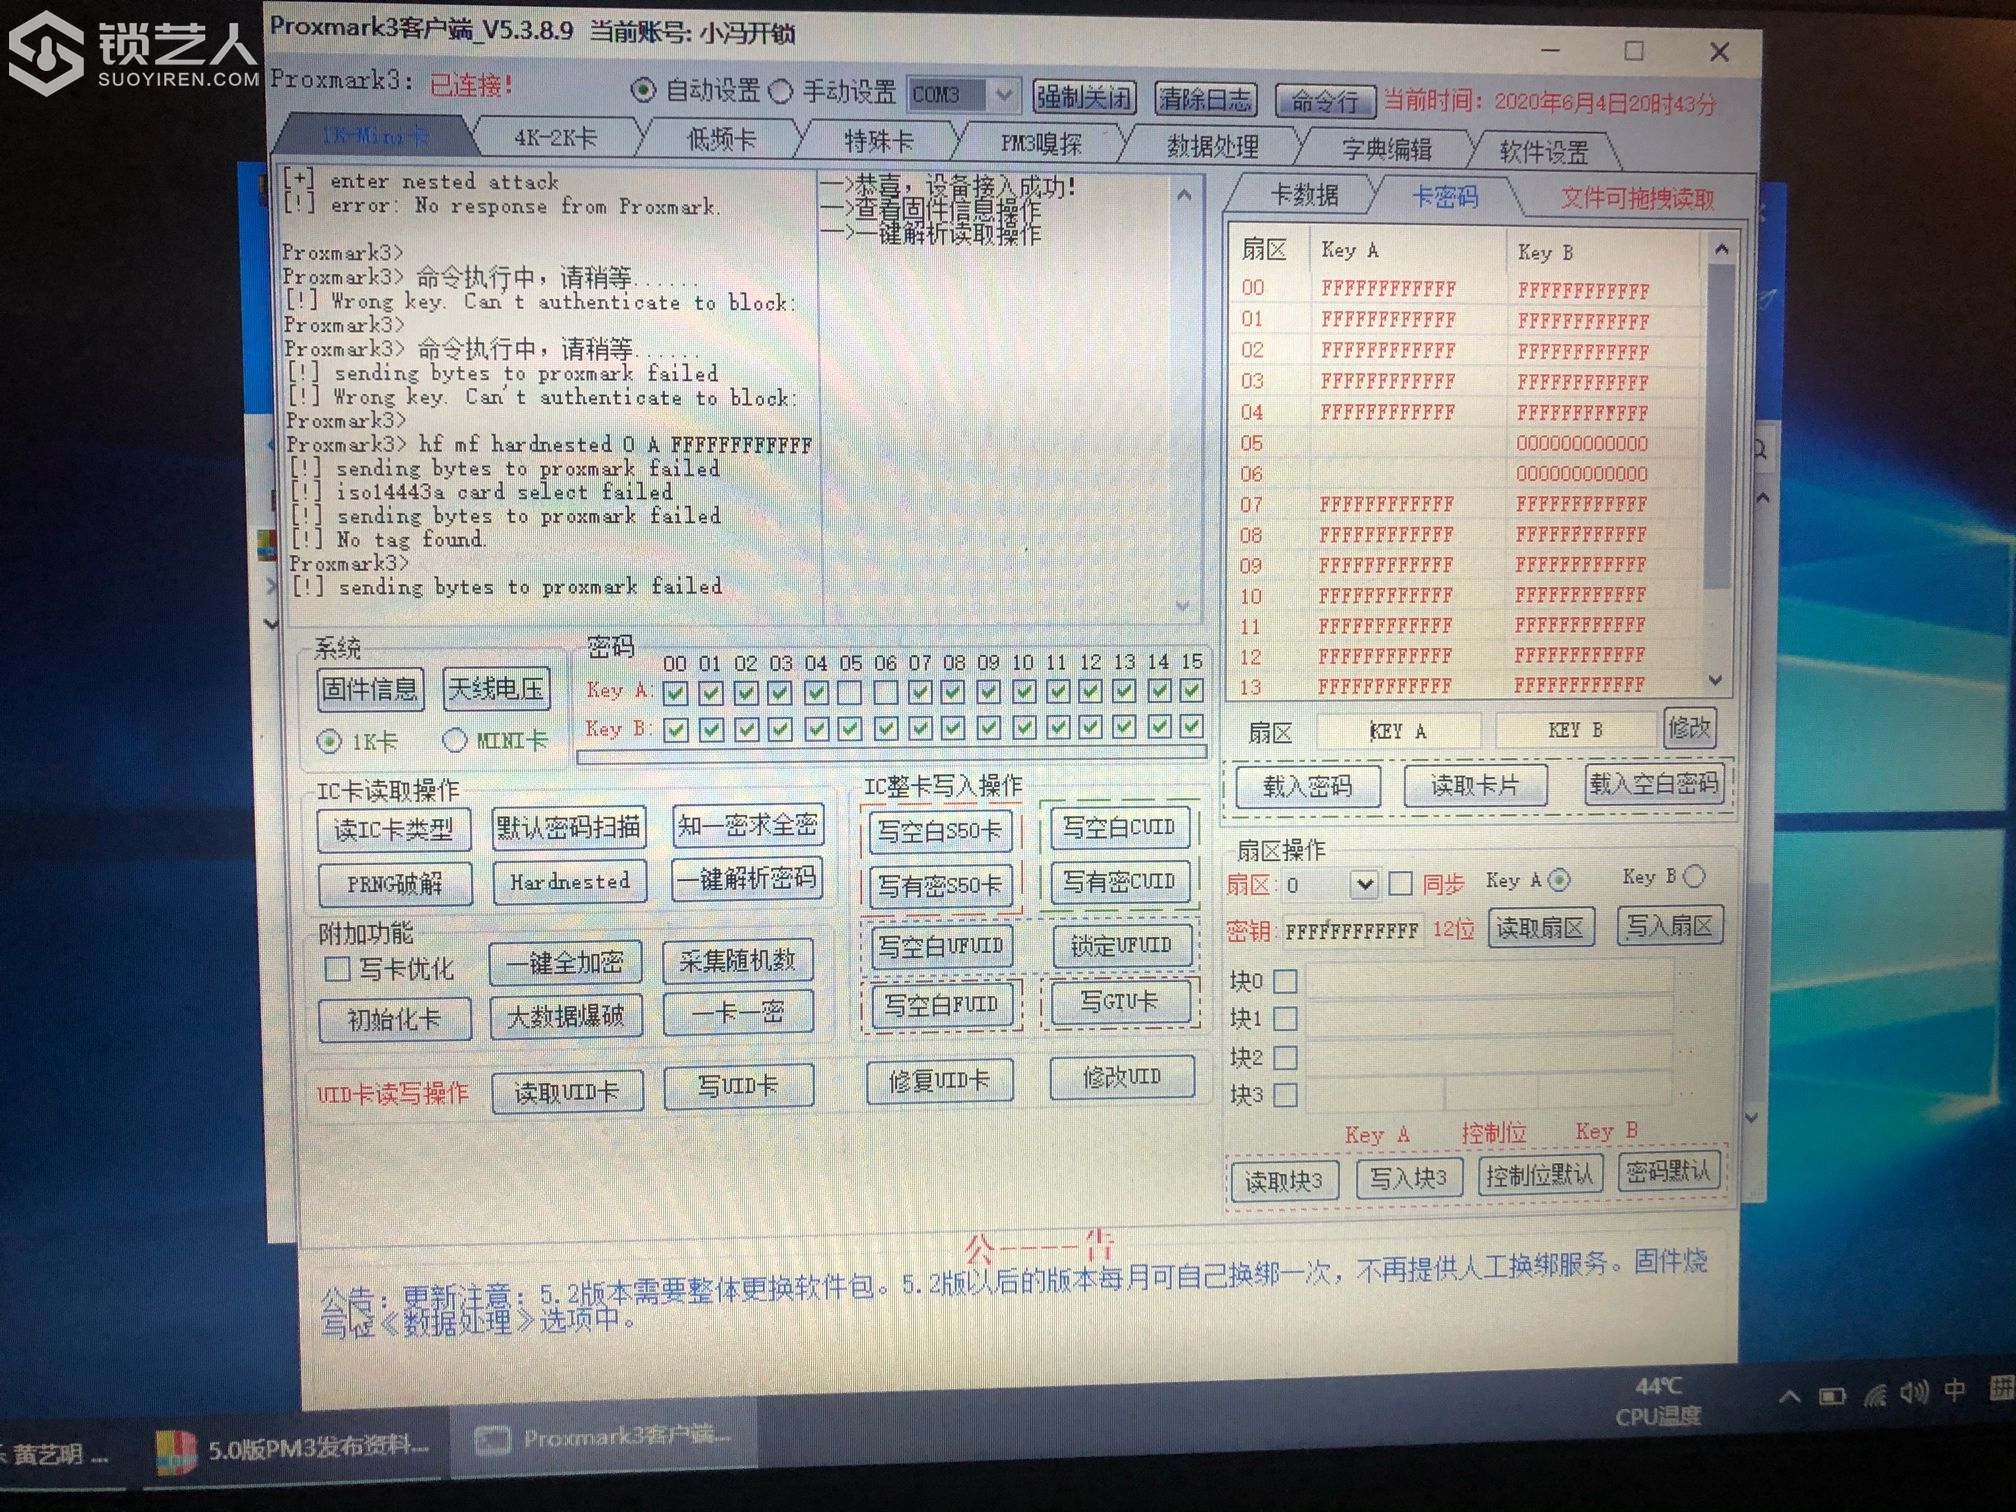
Task: Click the 清除日志 button
Action: 1205,99
